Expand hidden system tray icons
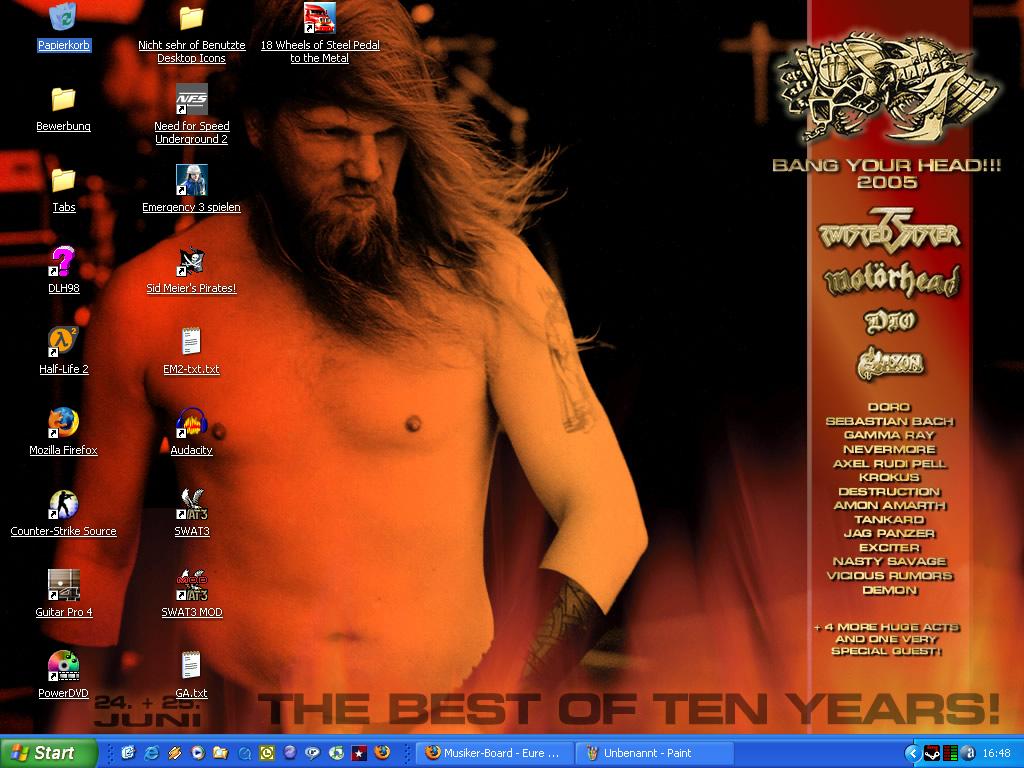 click(912, 754)
